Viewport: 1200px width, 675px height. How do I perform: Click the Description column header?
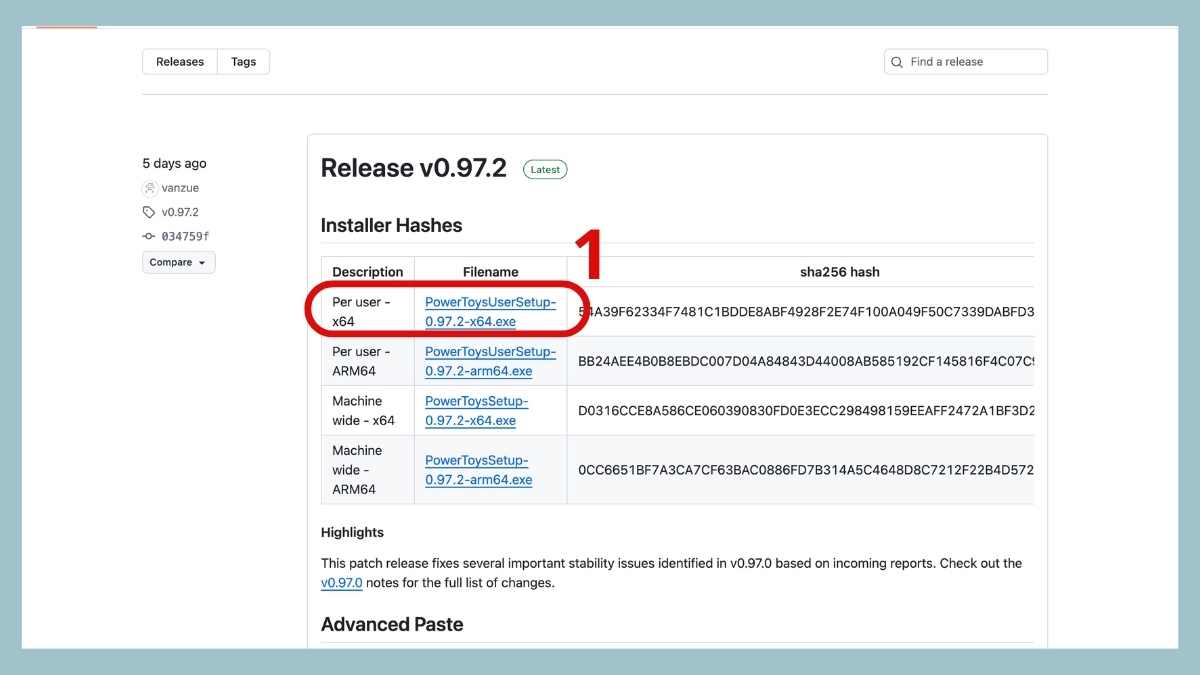[x=368, y=272]
